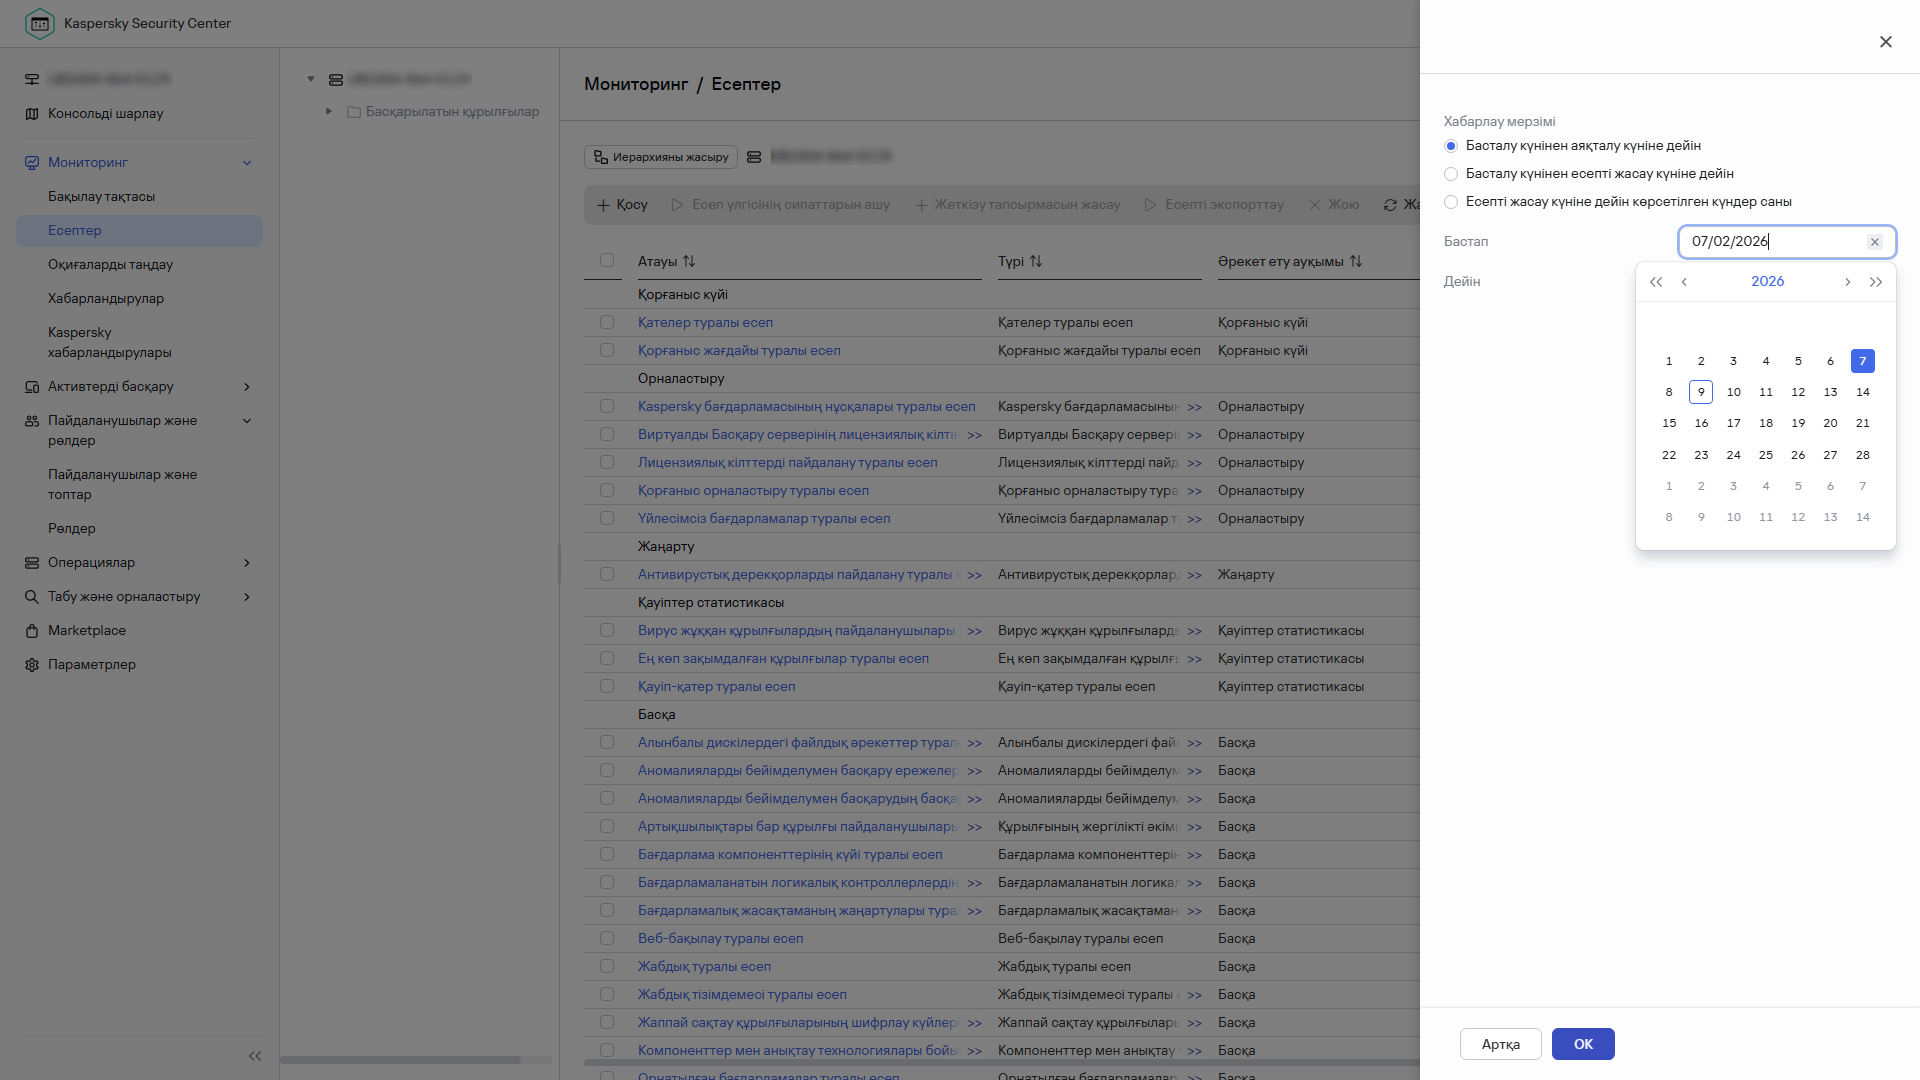
Task: Select the 'көрсетілген күндер саны' radio option
Action: (x=1451, y=202)
